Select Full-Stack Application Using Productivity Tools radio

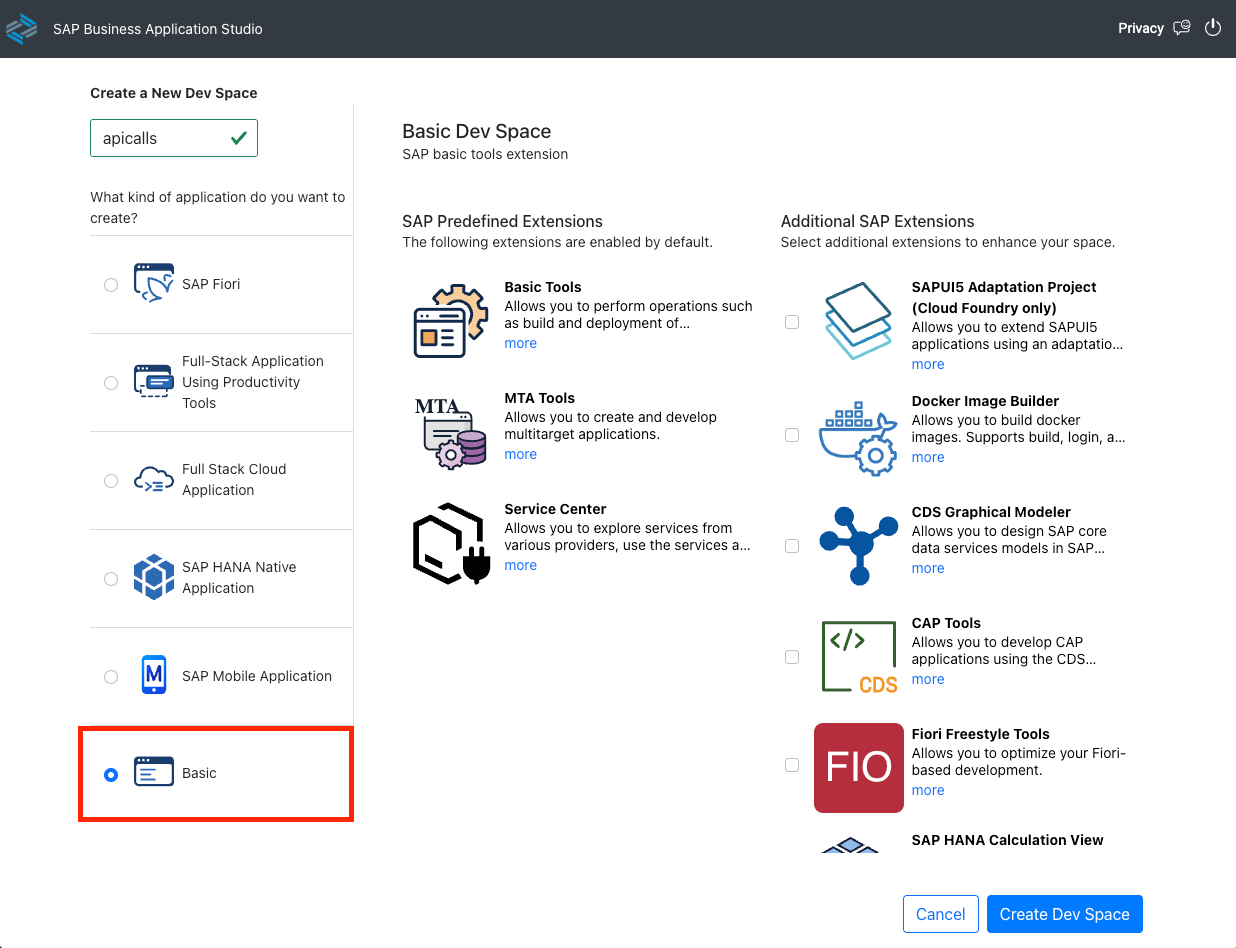(x=111, y=383)
